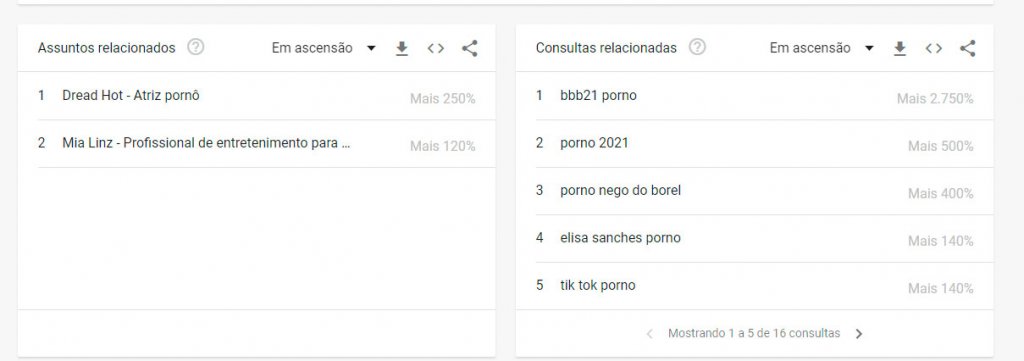Image resolution: width=1024 pixels, height=361 pixels.
Task: Select the Mais 2.750% value in the first query row
Action: click(935, 99)
